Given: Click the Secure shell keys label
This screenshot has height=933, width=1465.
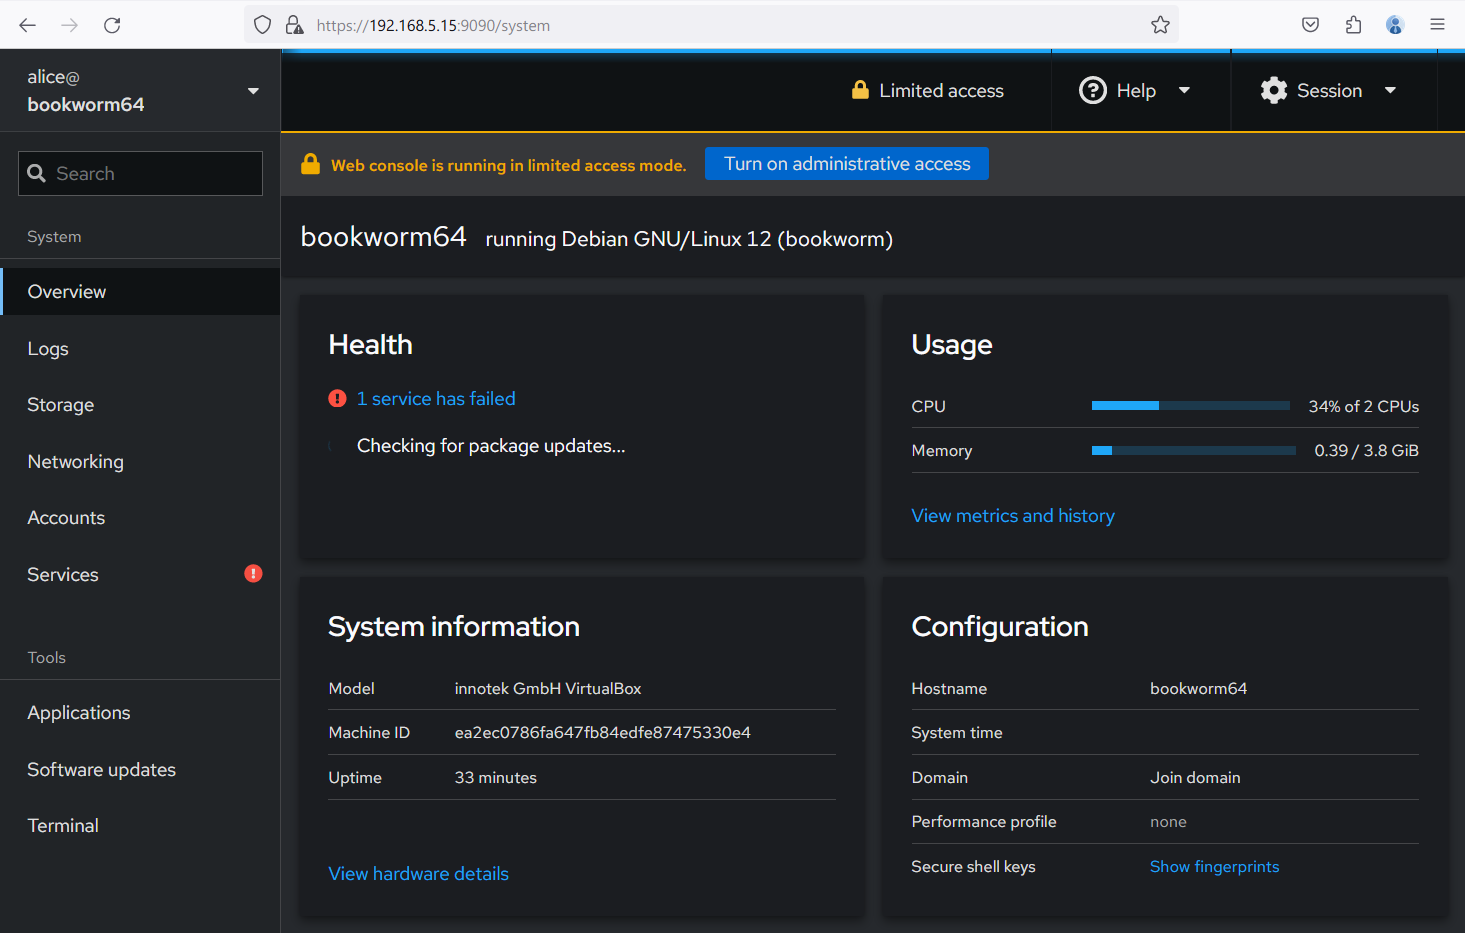Looking at the screenshot, I should [x=973, y=866].
